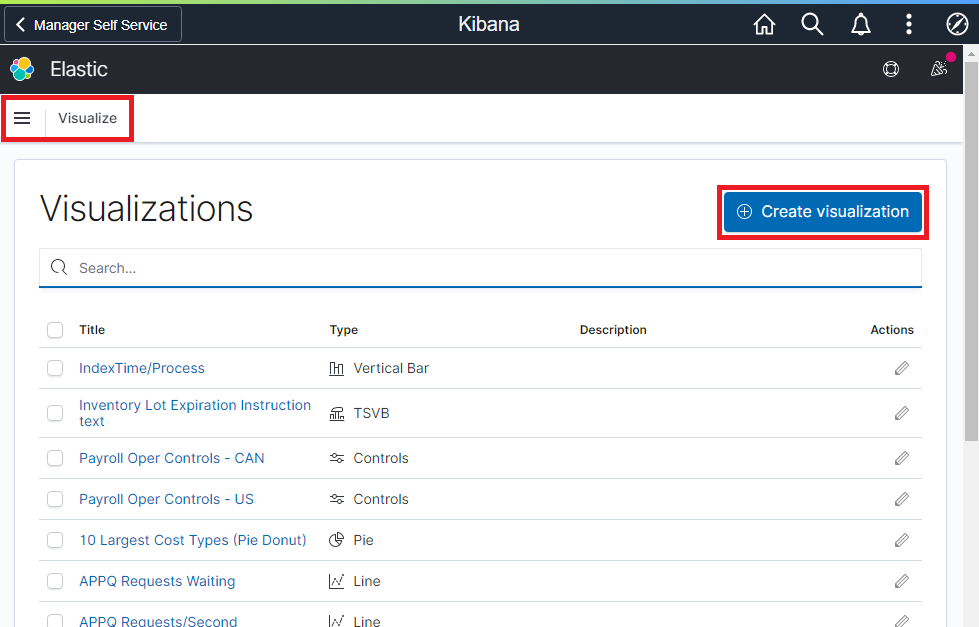
Task: Sort the list by Title column
Action: [92, 330]
